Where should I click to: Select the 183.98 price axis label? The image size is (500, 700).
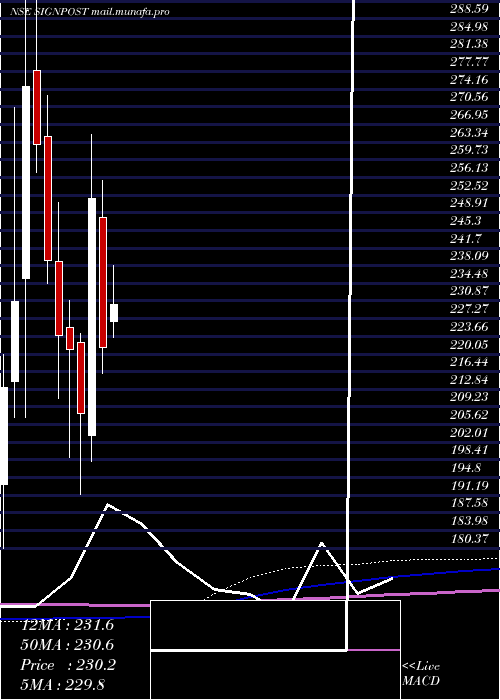[x=469, y=521]
